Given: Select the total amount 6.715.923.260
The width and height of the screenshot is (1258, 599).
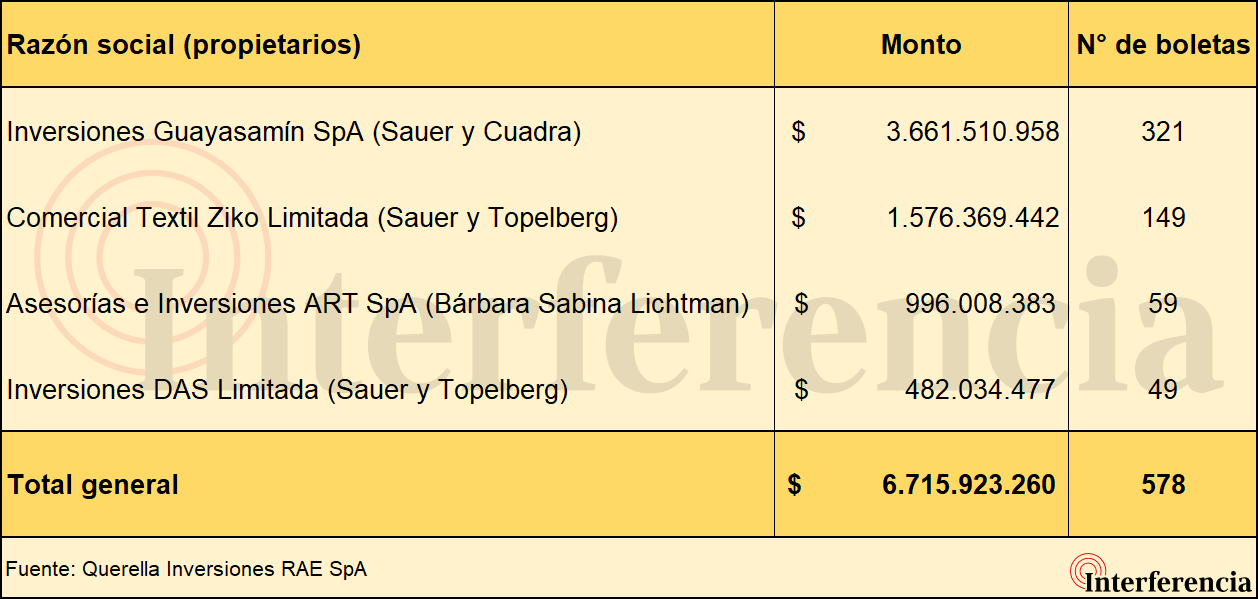Looking at the screenshot, I should [969, 485].
